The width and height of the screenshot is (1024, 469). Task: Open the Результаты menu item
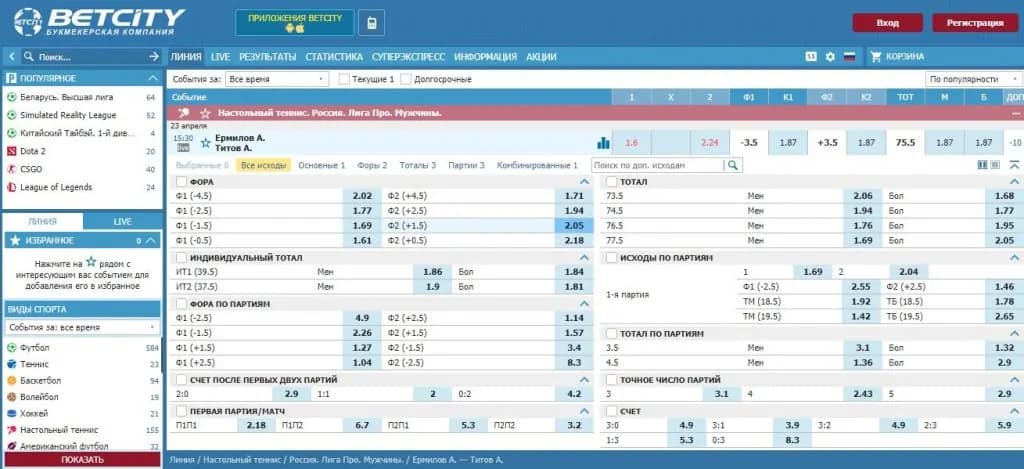pyautogui.click(x=267, y=57)
